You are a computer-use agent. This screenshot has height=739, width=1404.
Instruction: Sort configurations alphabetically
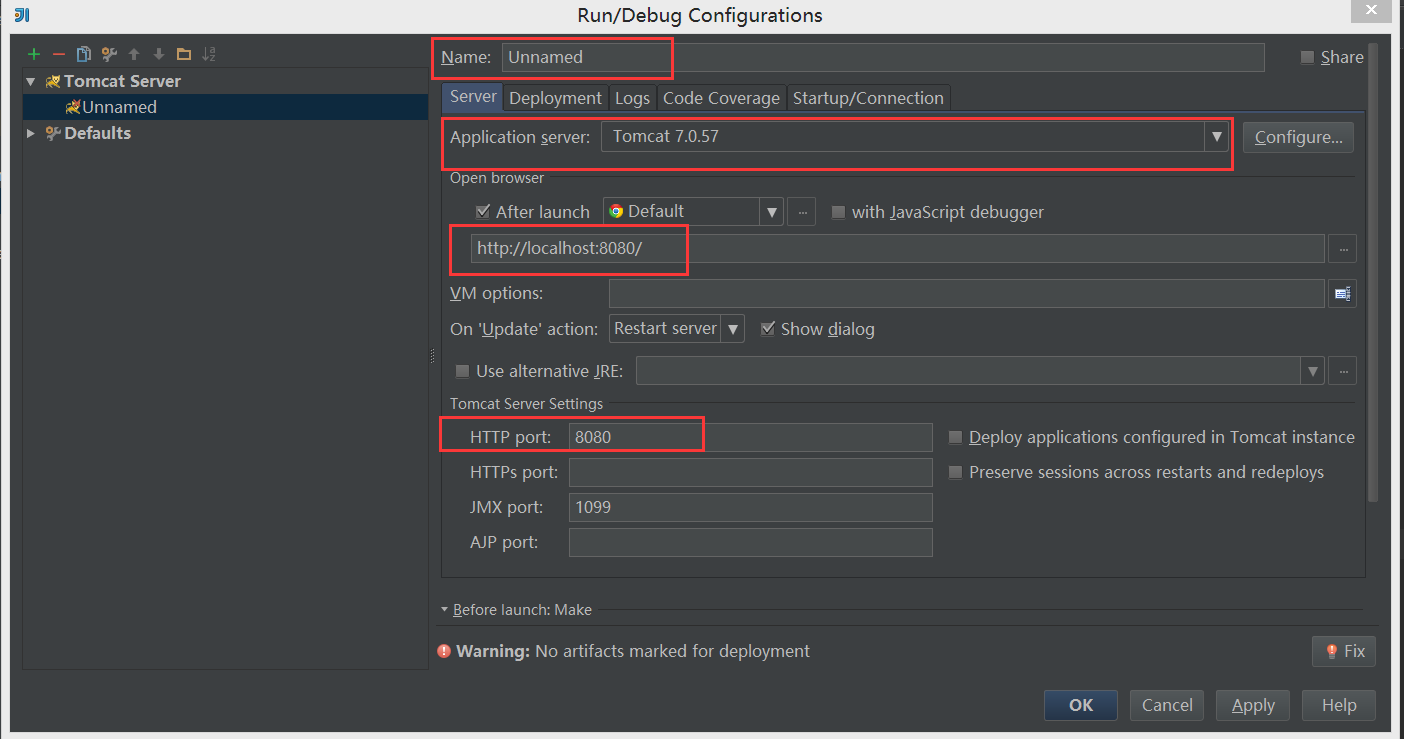(x=209, y=54)
